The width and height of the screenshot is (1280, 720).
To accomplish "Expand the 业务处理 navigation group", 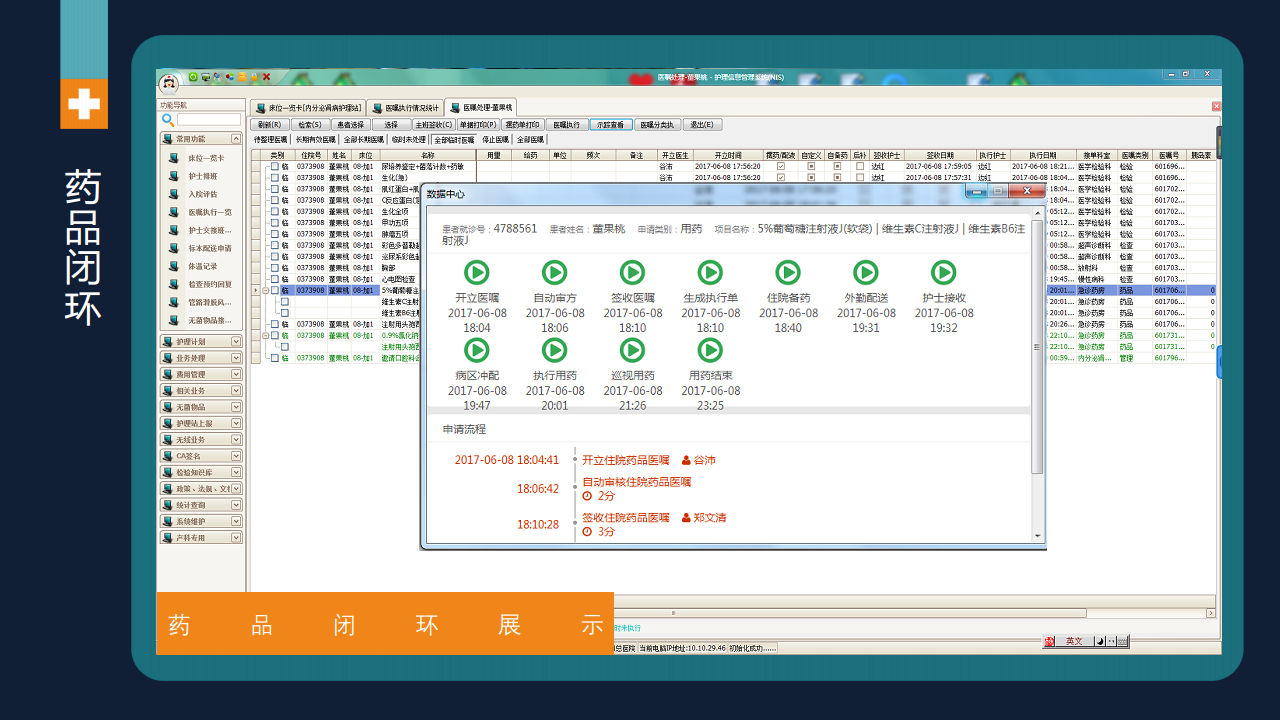I will 236,358.
